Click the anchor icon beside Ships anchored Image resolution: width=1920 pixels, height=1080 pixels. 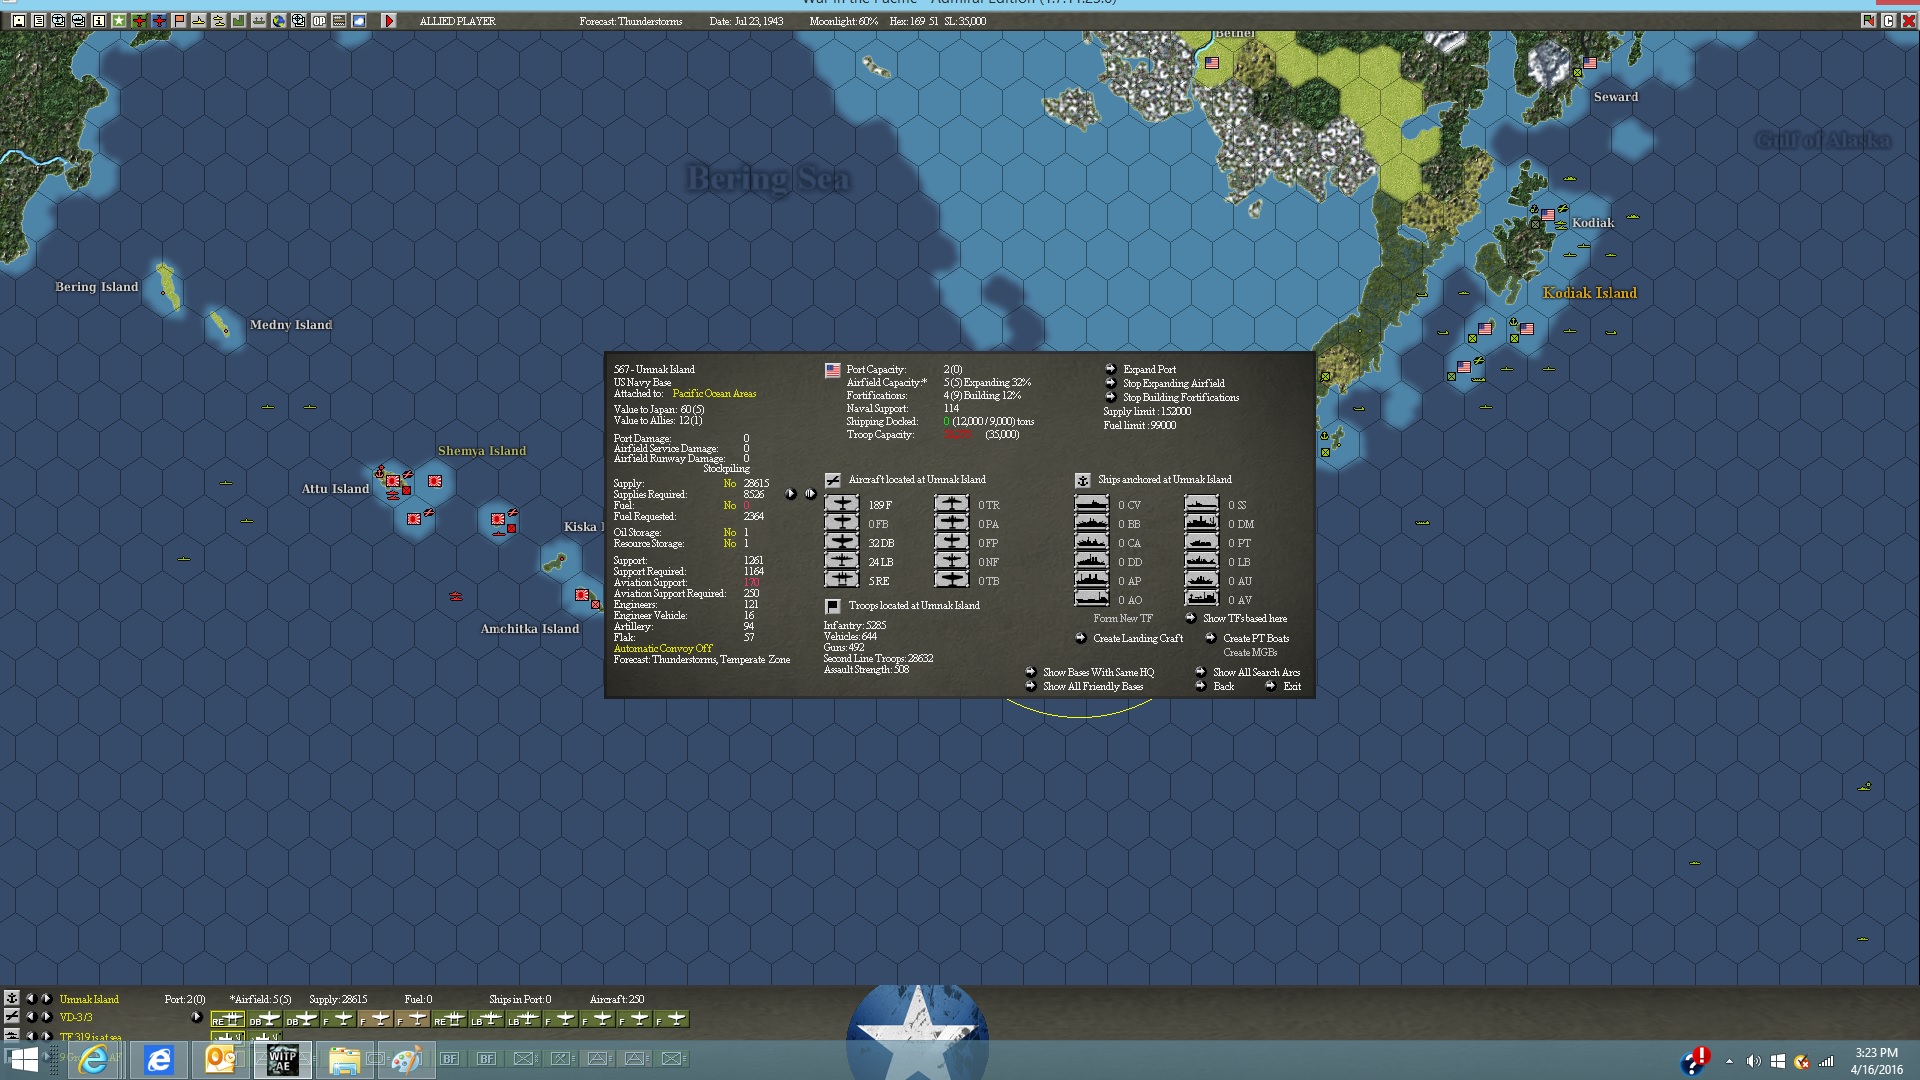1082,480
